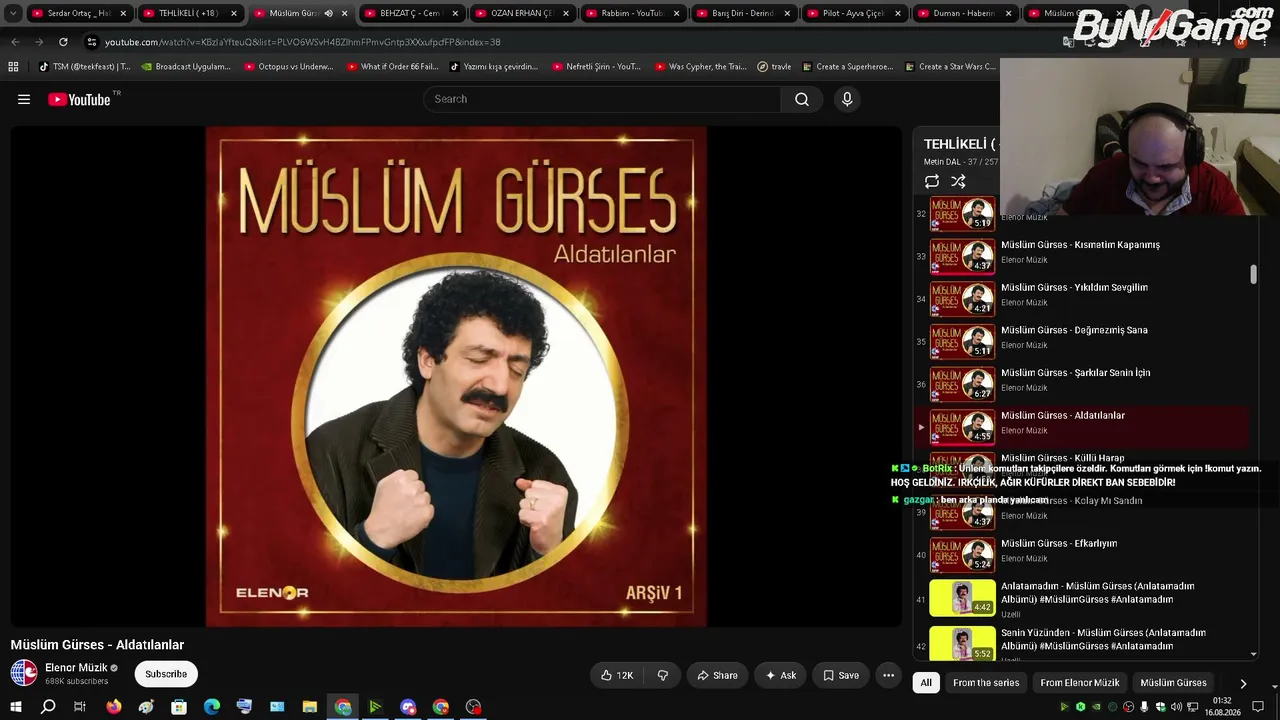Image resolution: width=1280 pixels, height=720 pixels.
Task: Open the travle bookmark
Action: (x=774, y=67)
